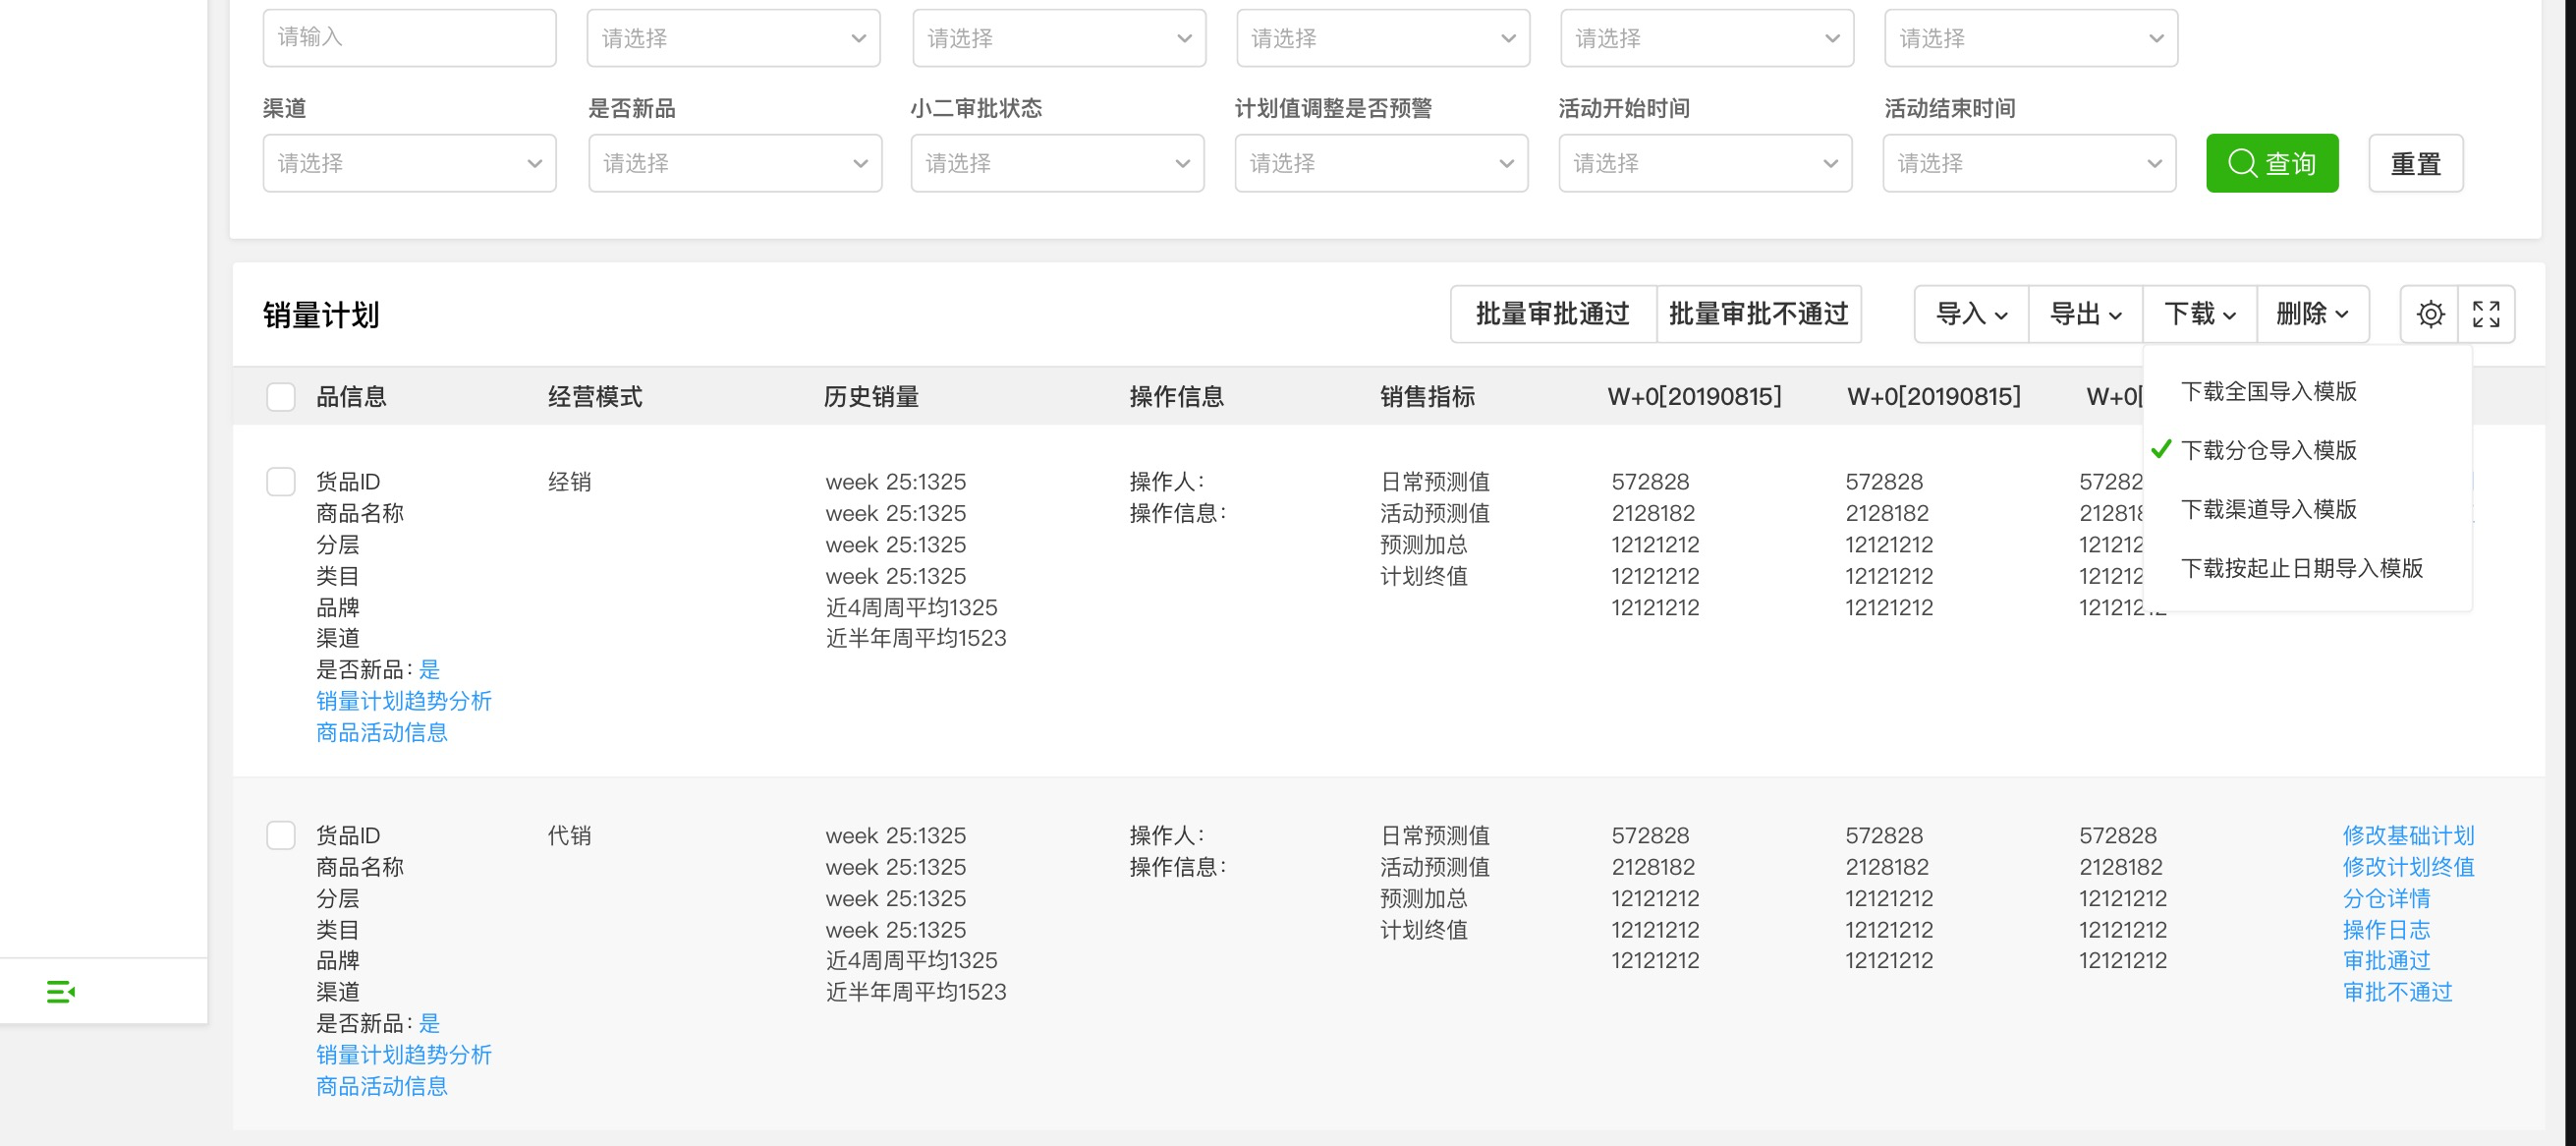Viewport: 2576px width, 1146px height.
Task: Toggle fullscreen expand icon
Action: tap(2486, 314)
